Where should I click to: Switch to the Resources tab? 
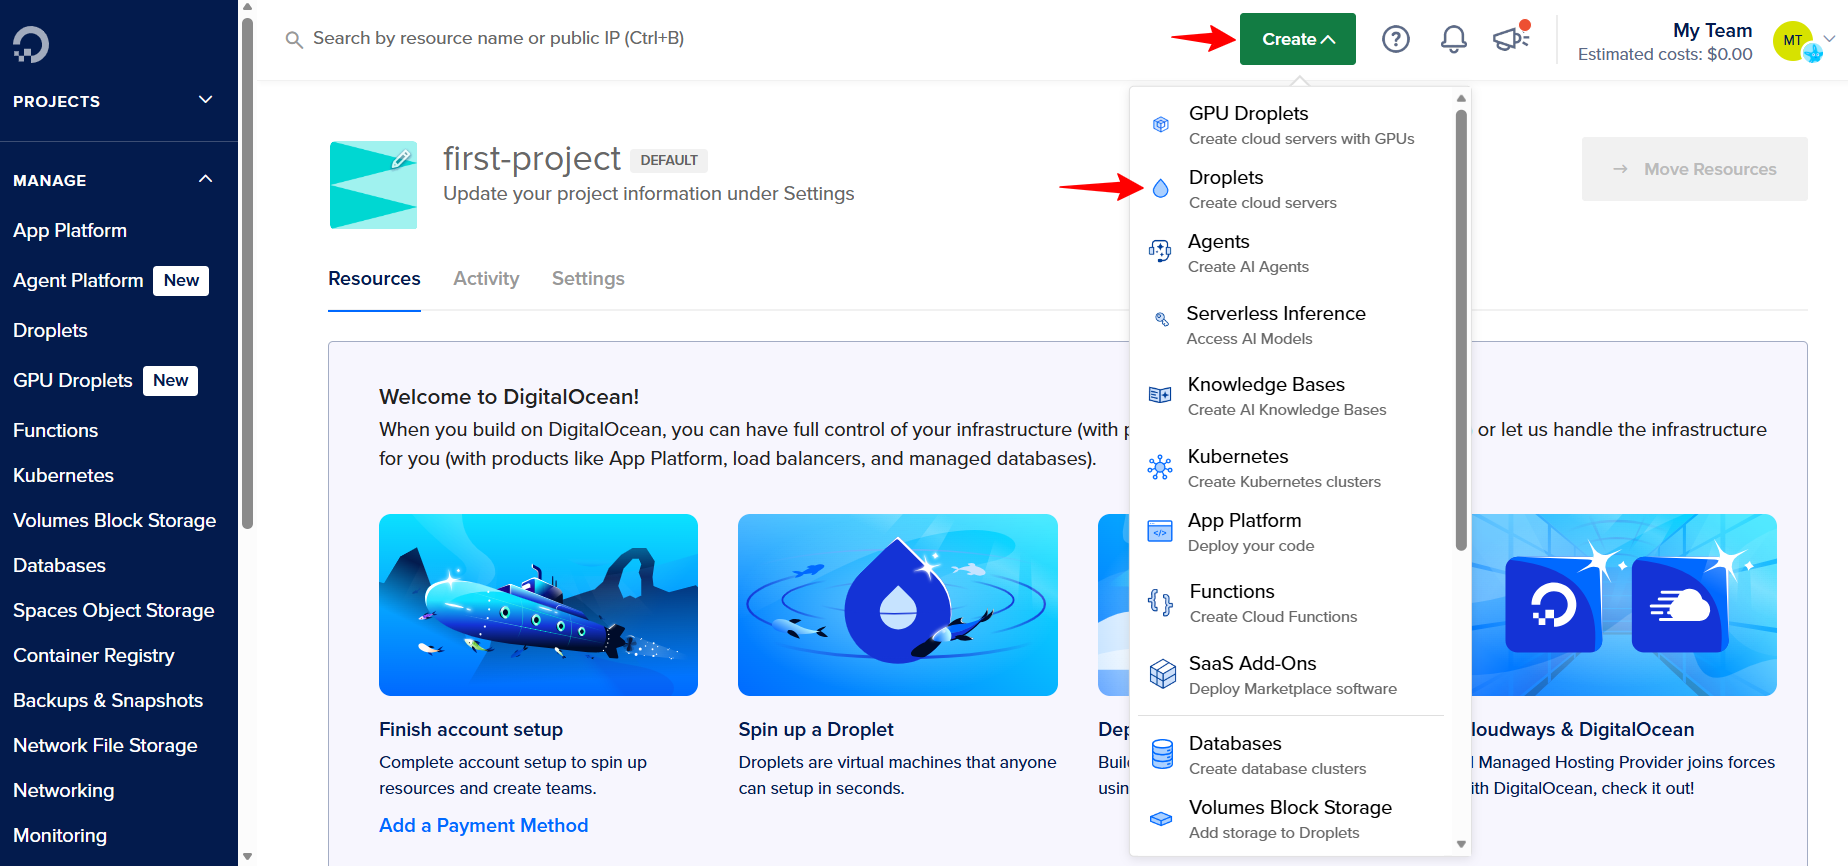pos(374,279)
